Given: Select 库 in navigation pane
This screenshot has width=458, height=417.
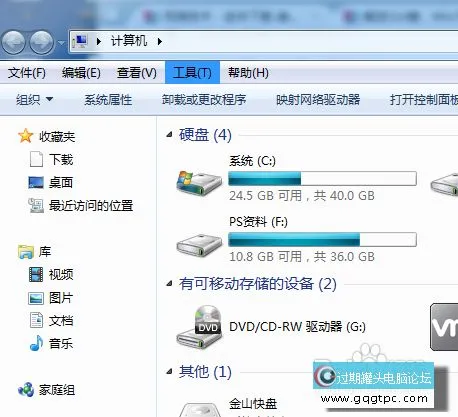Looking at the screenshot, I should [45, 252].
